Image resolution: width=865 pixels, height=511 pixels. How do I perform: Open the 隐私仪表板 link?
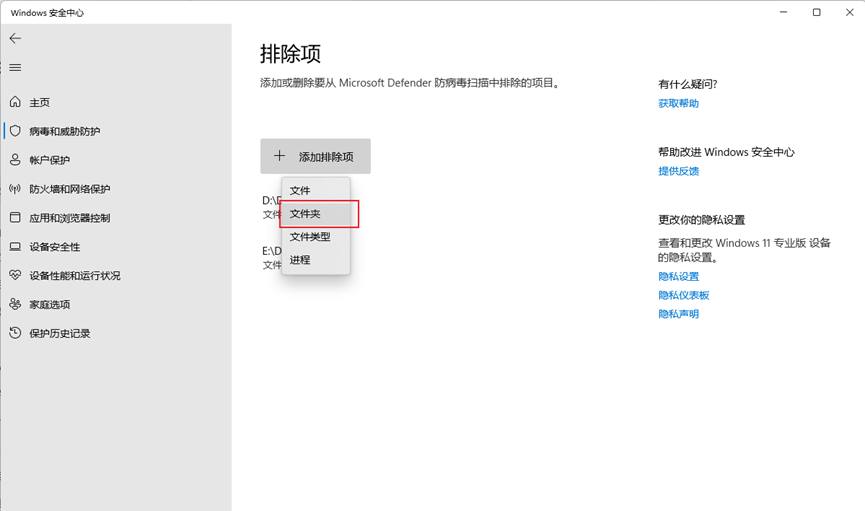683,295
